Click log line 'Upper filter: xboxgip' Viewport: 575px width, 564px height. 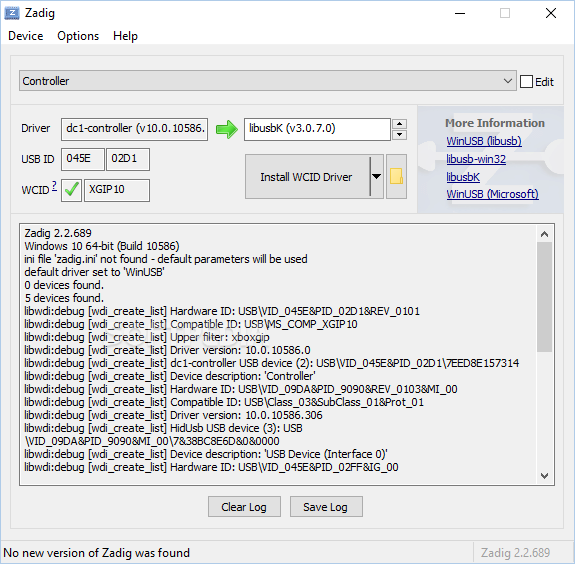(x=147, y=337)
